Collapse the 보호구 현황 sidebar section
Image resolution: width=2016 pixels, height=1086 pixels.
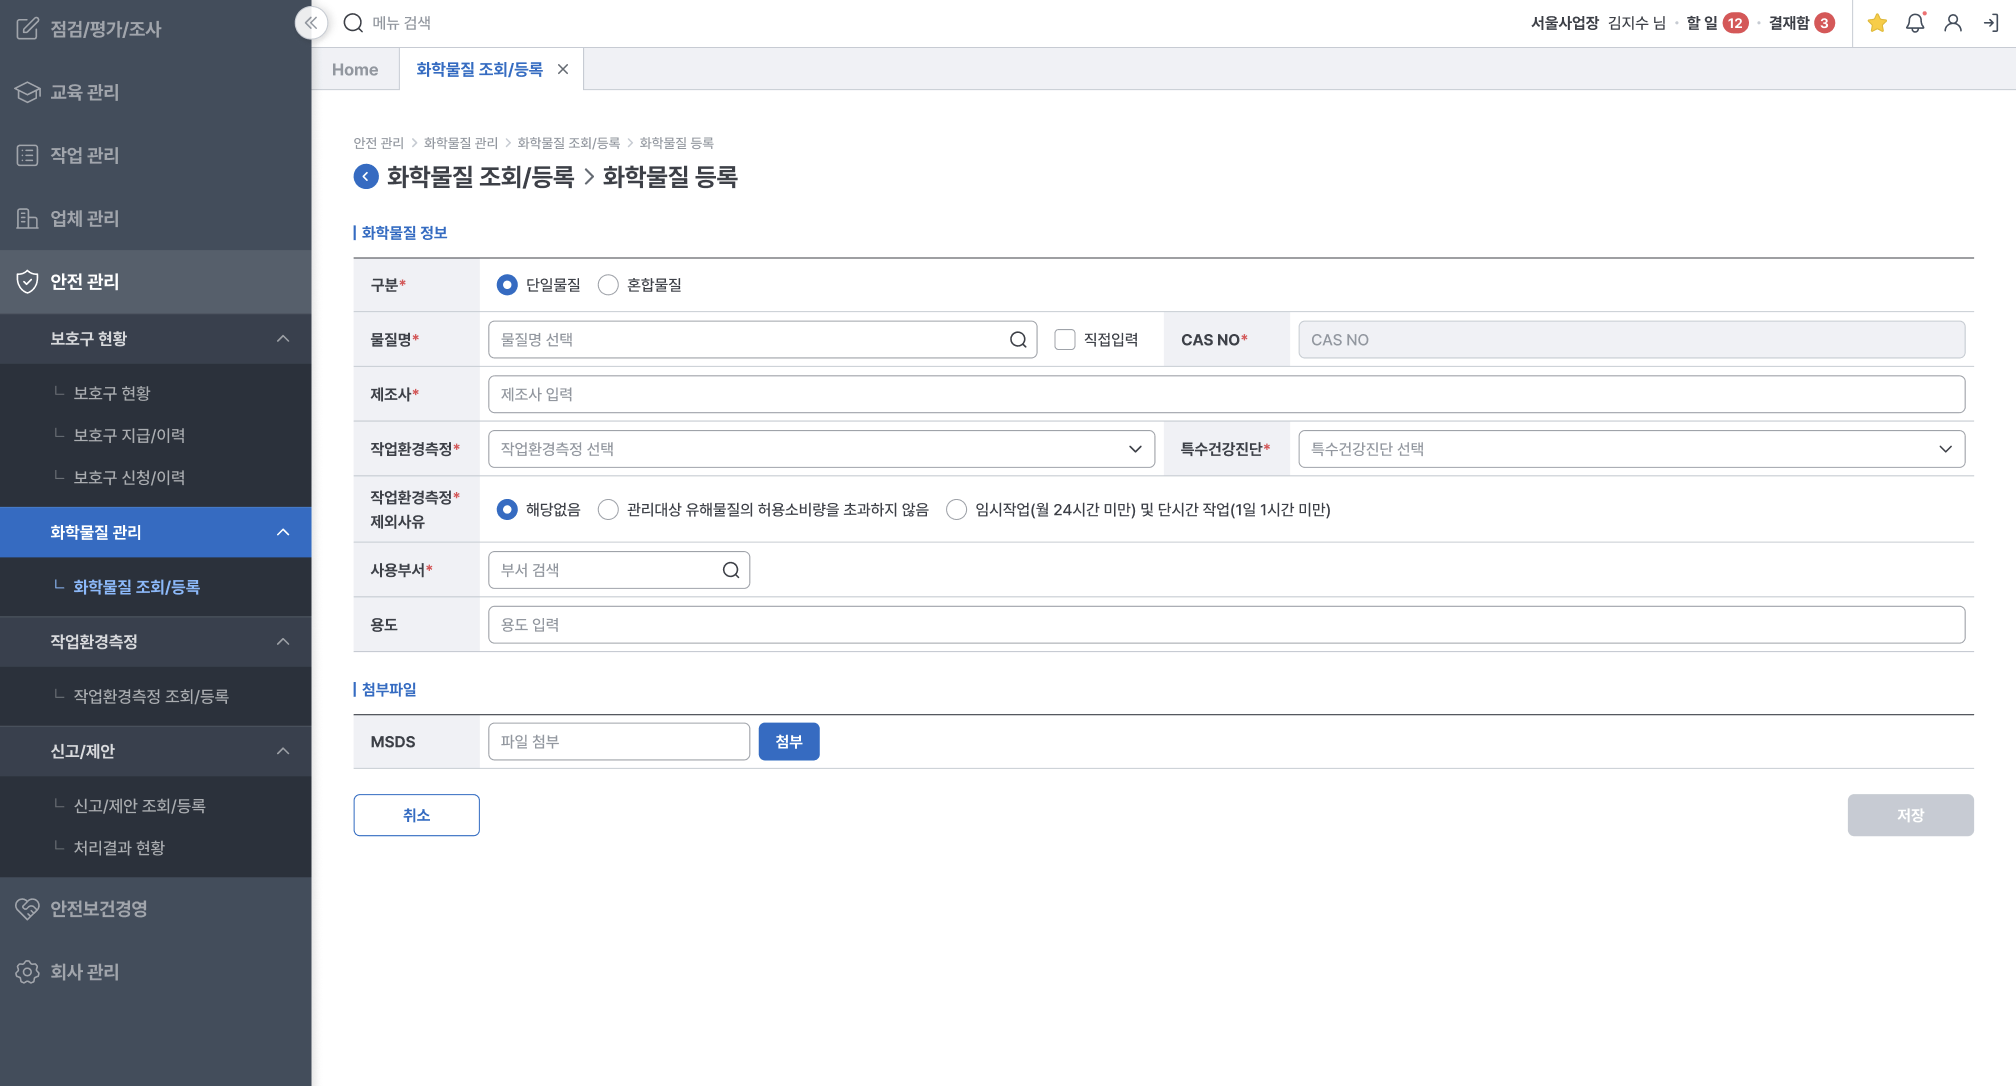click(283, 339)
